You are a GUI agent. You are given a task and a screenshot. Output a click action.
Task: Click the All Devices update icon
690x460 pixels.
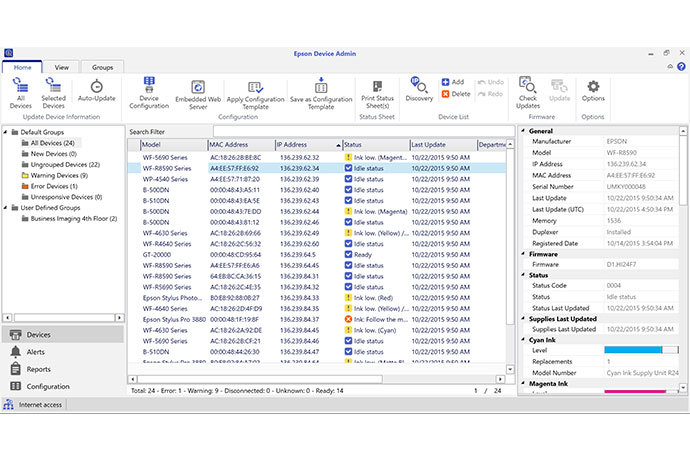pos(20,85)
